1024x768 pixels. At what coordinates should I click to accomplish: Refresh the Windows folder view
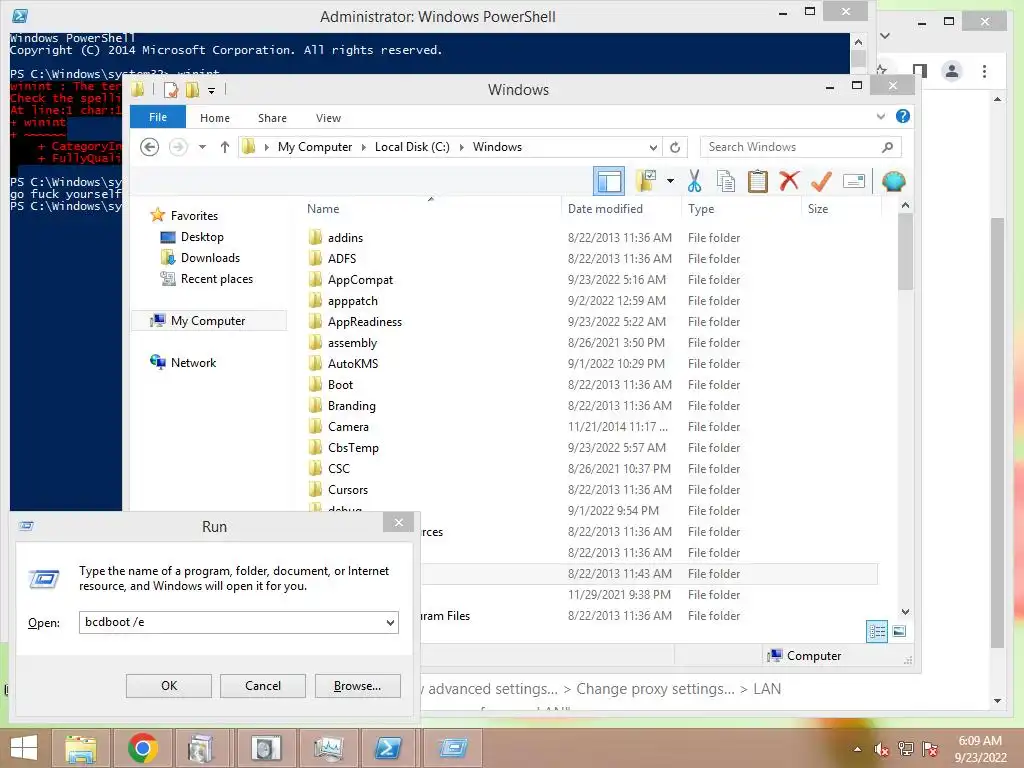pos(675,147)
